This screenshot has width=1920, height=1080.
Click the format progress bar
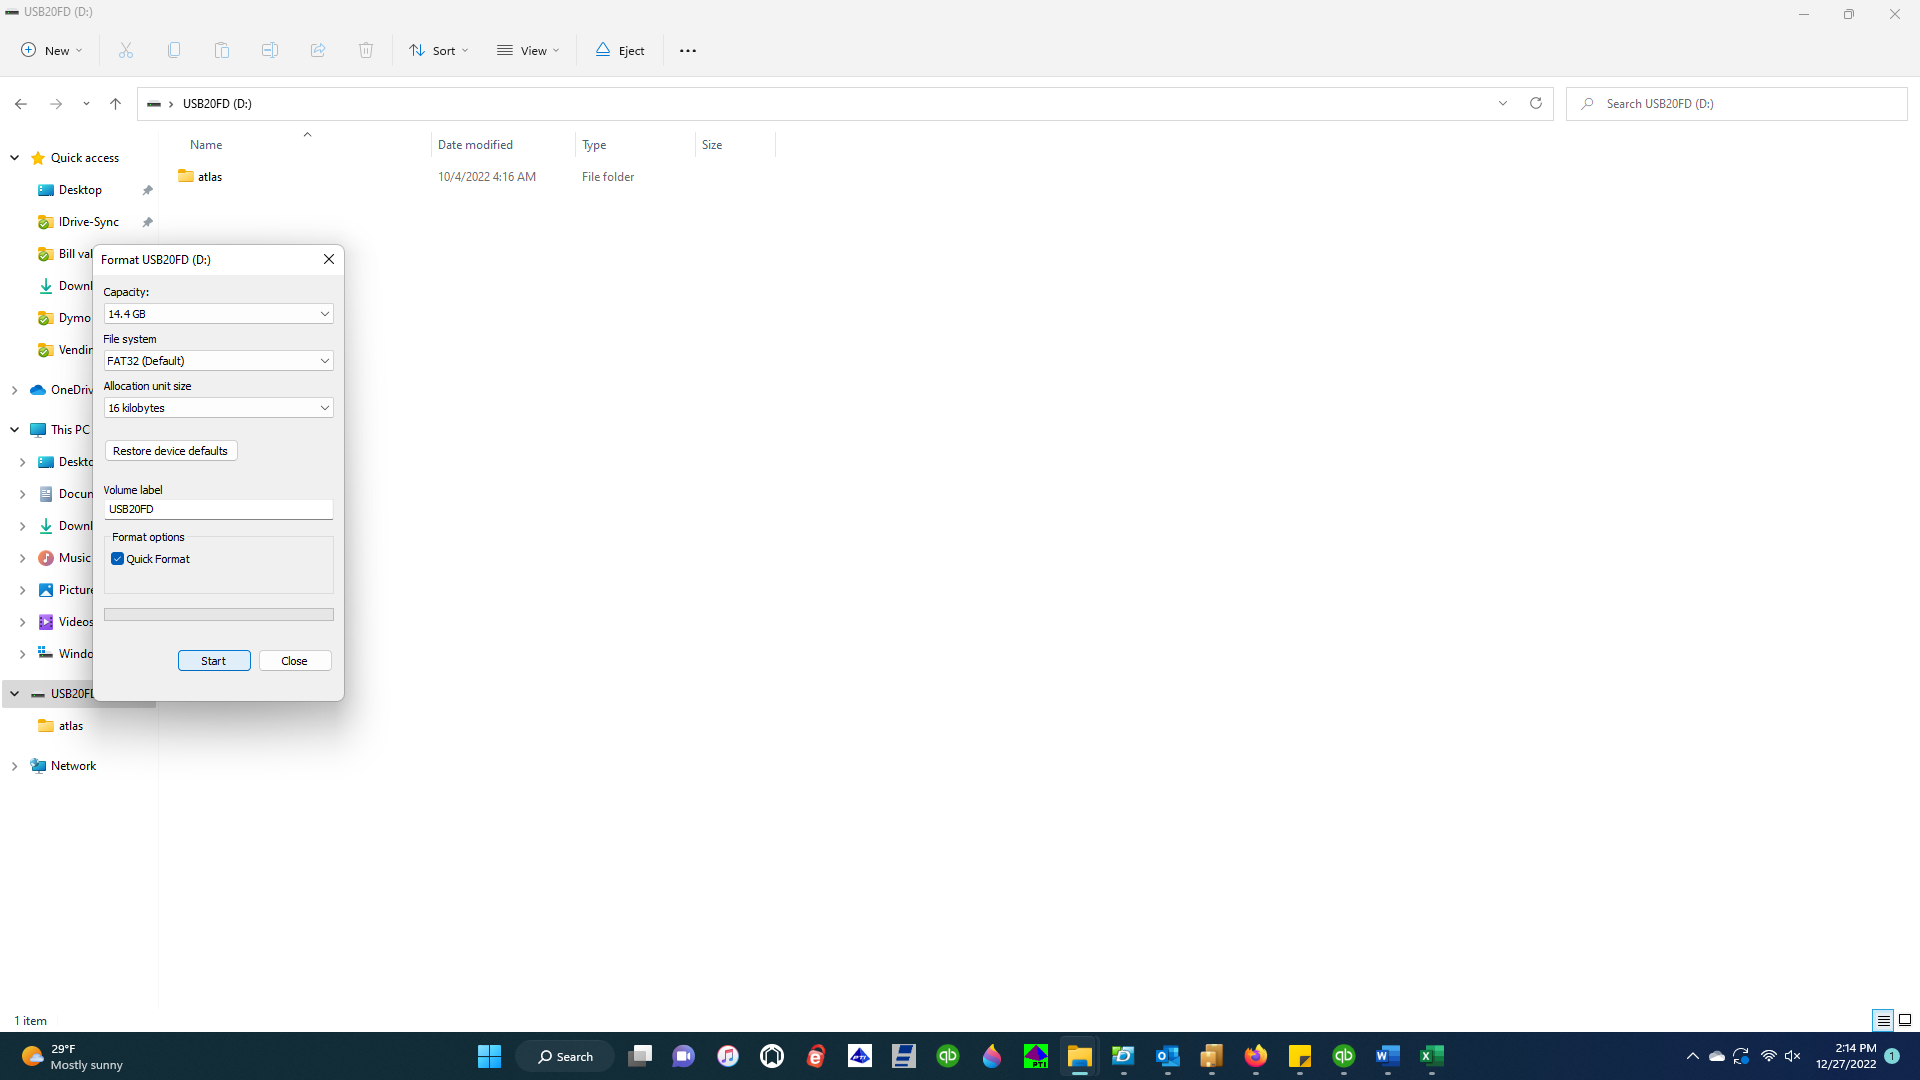click(x=218, y=615)
